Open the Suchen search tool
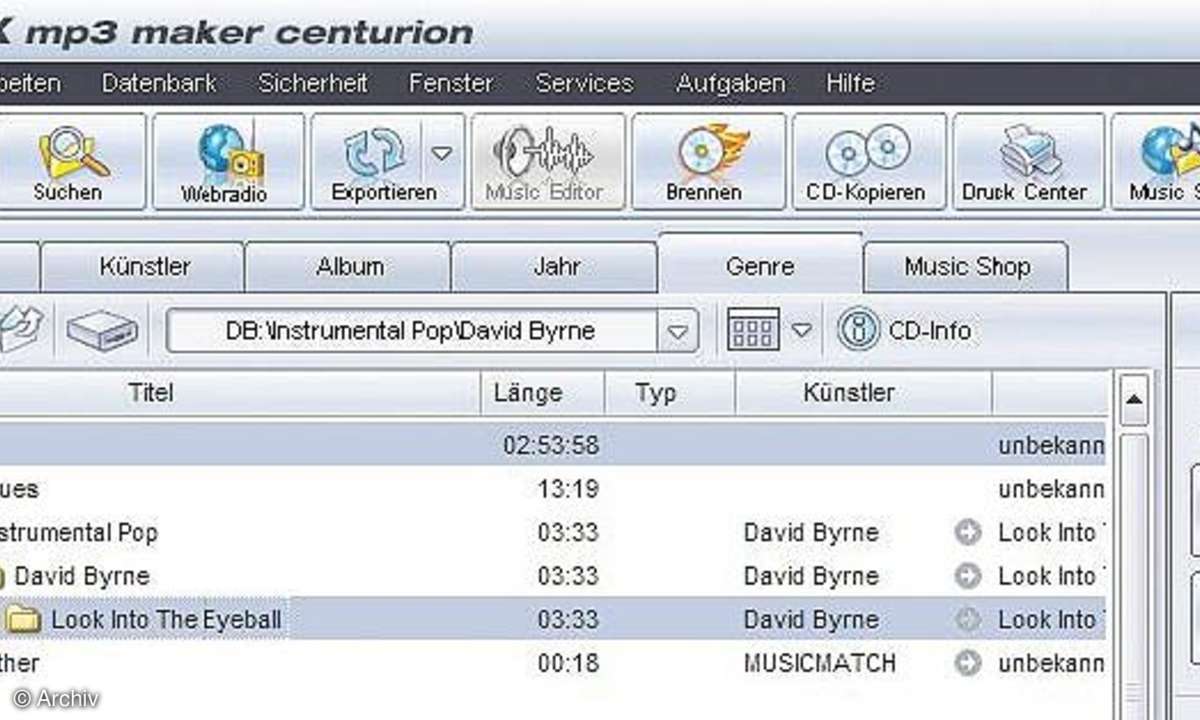 pos(72,162)
